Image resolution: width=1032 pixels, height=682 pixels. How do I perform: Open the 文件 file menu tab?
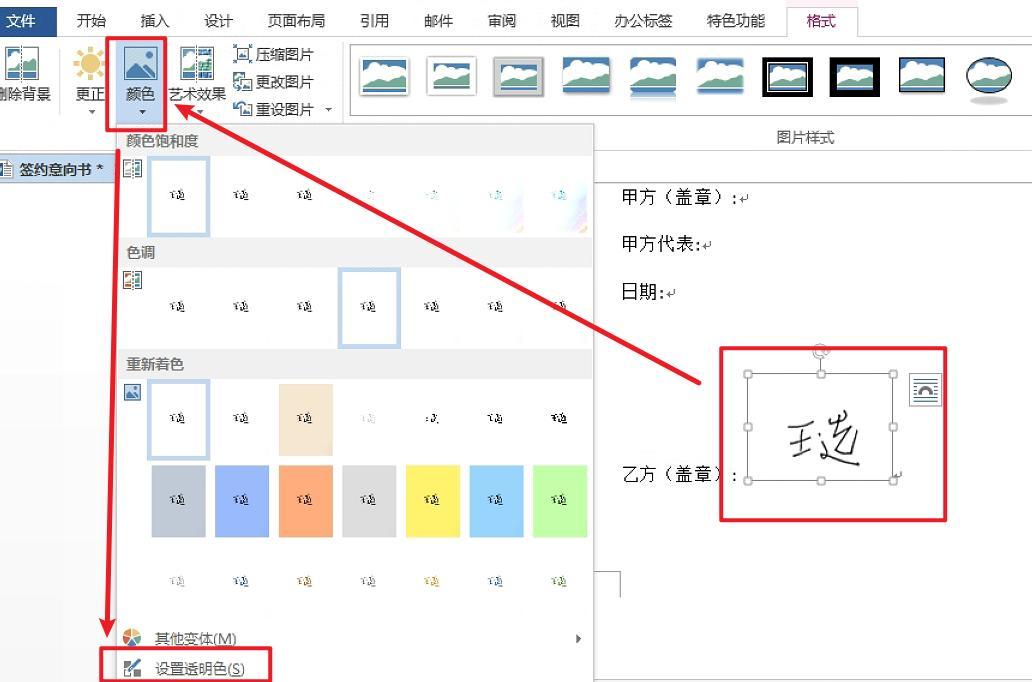click(x=26, y=20)
